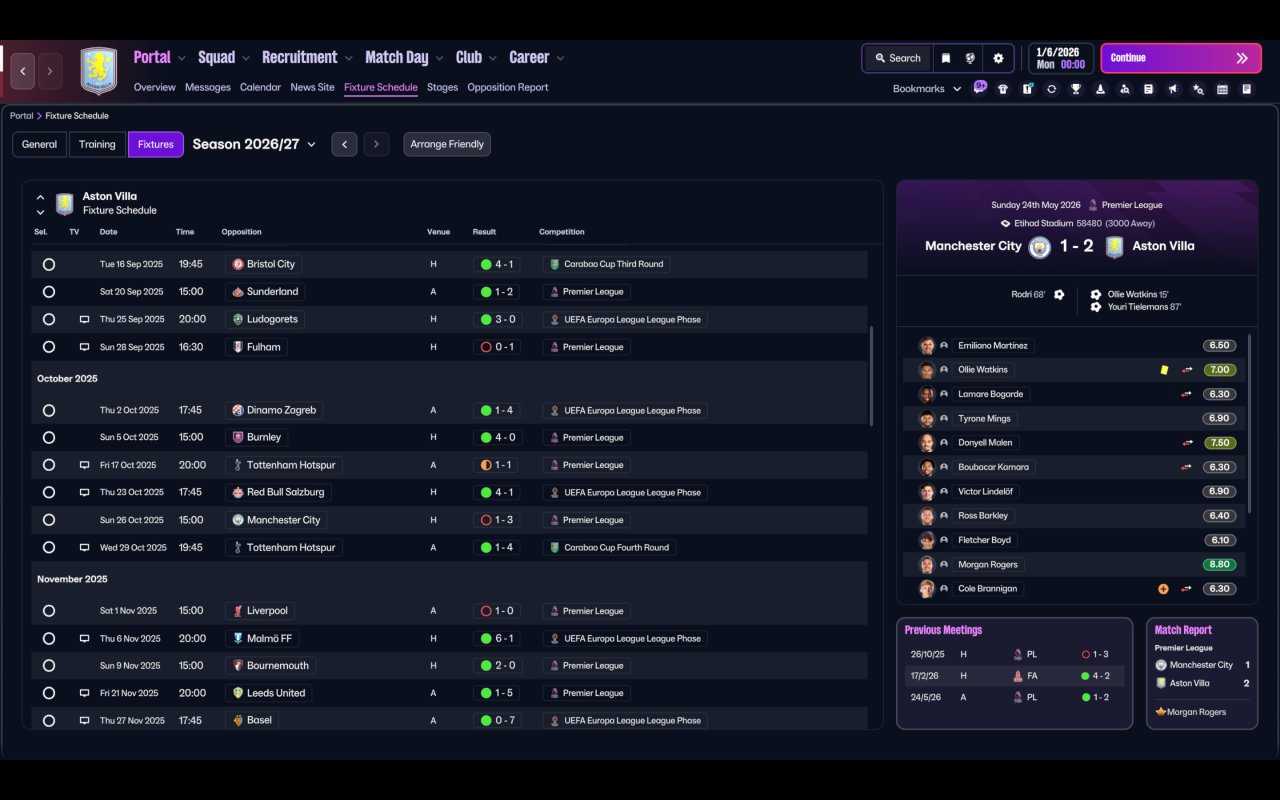
Task: Go forward with the right arrow navigation button
Action: point(49,71)
